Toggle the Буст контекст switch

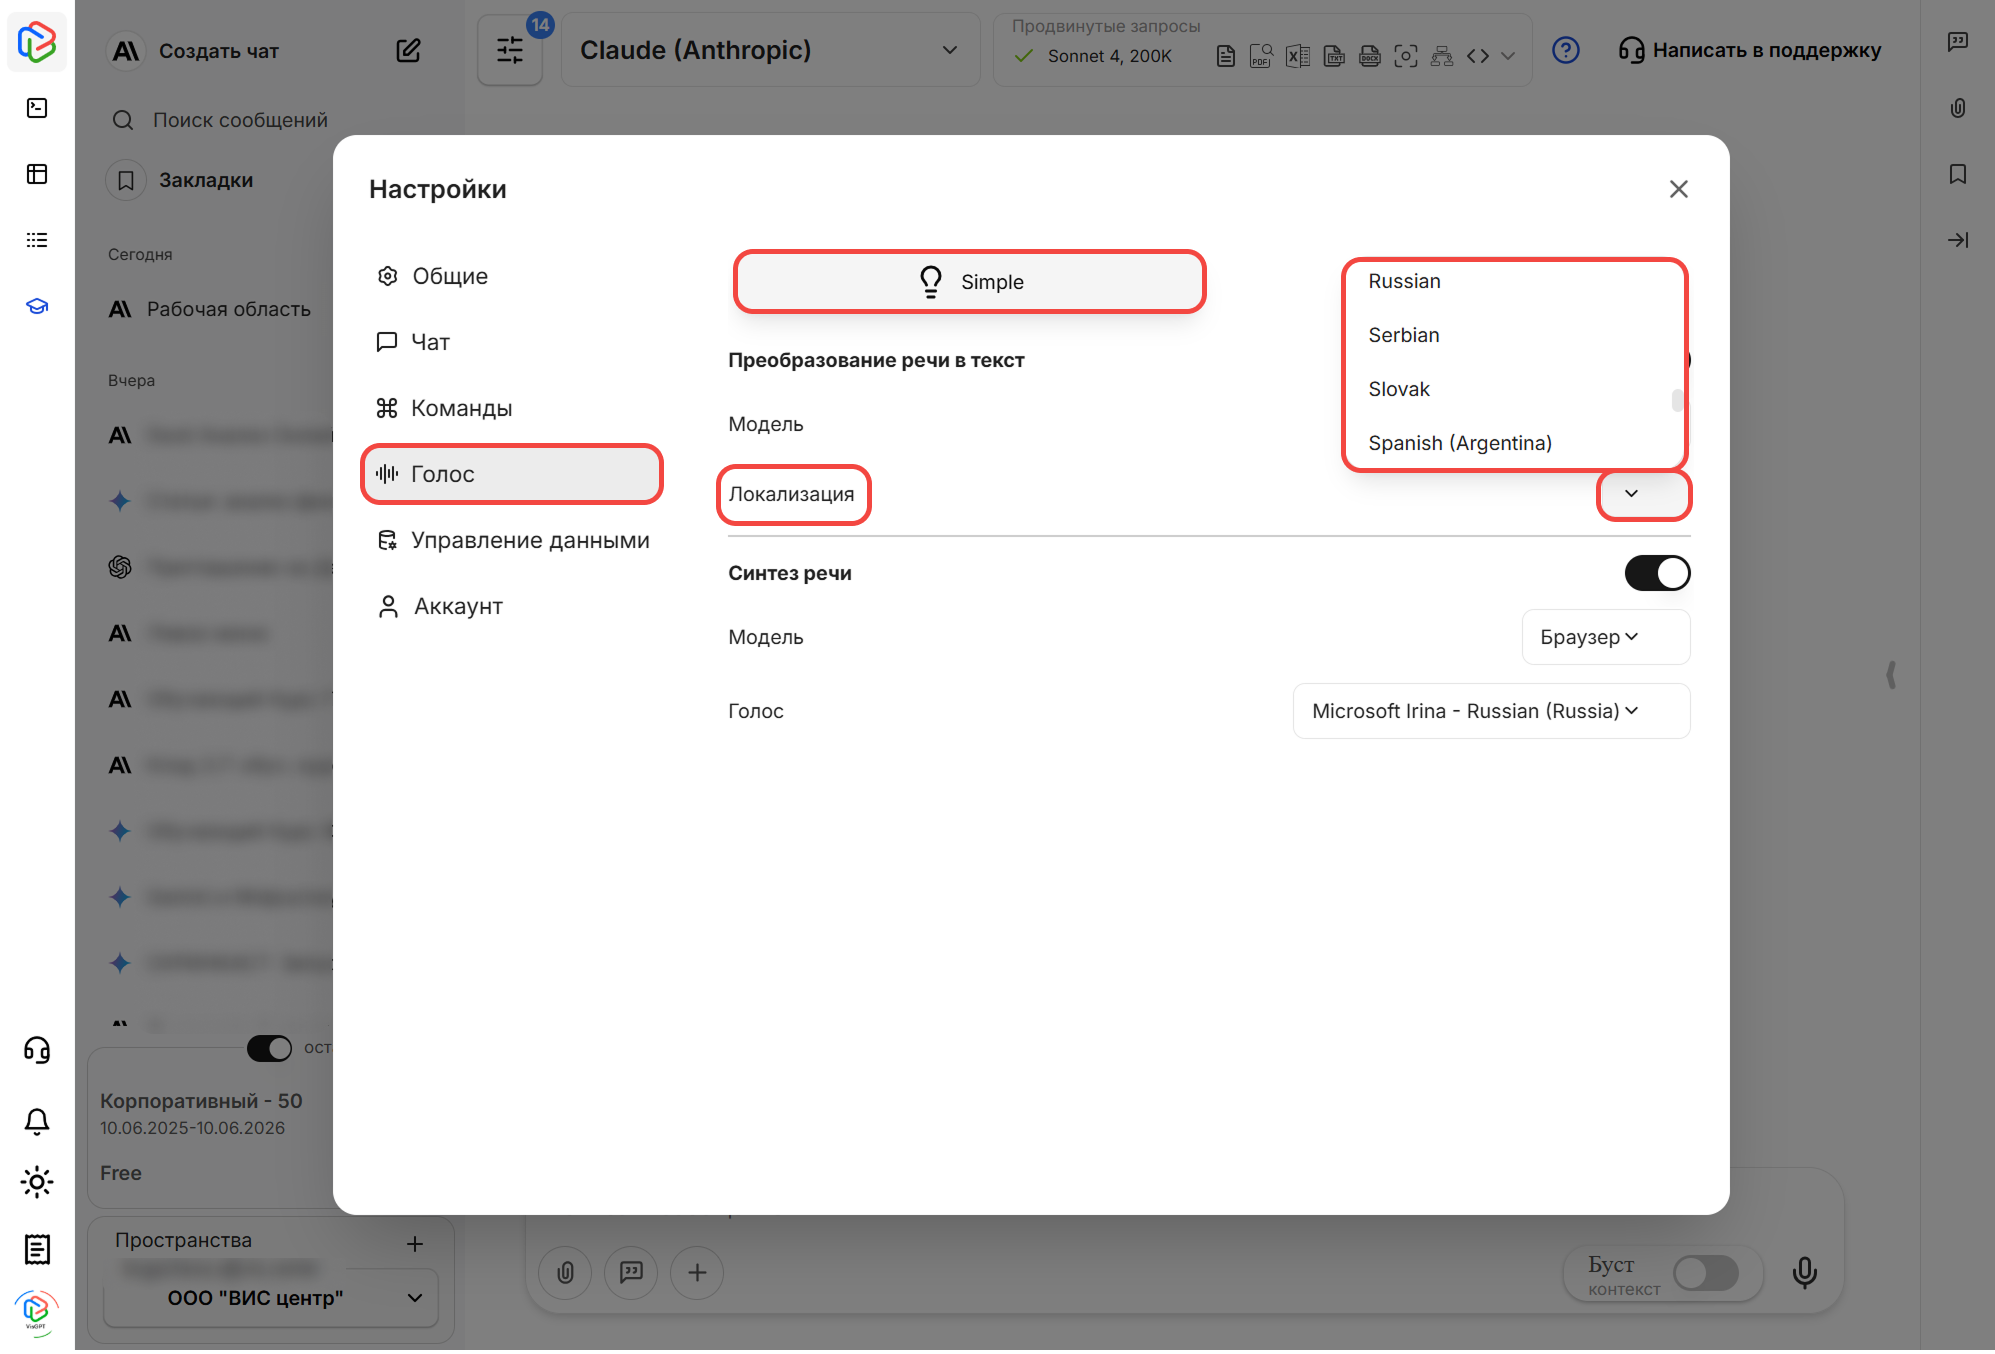click(x=1706, y=1273)
